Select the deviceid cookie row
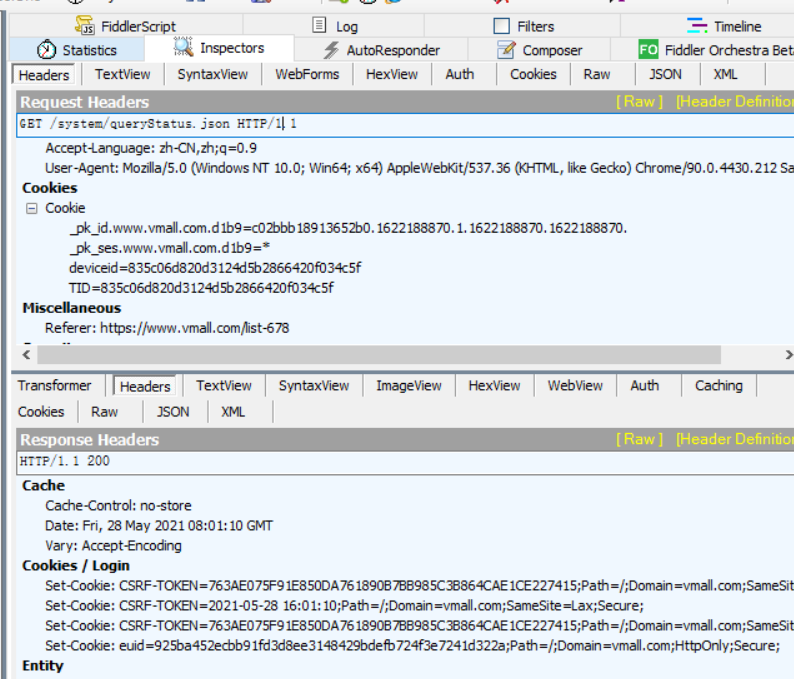 [215, 268]
